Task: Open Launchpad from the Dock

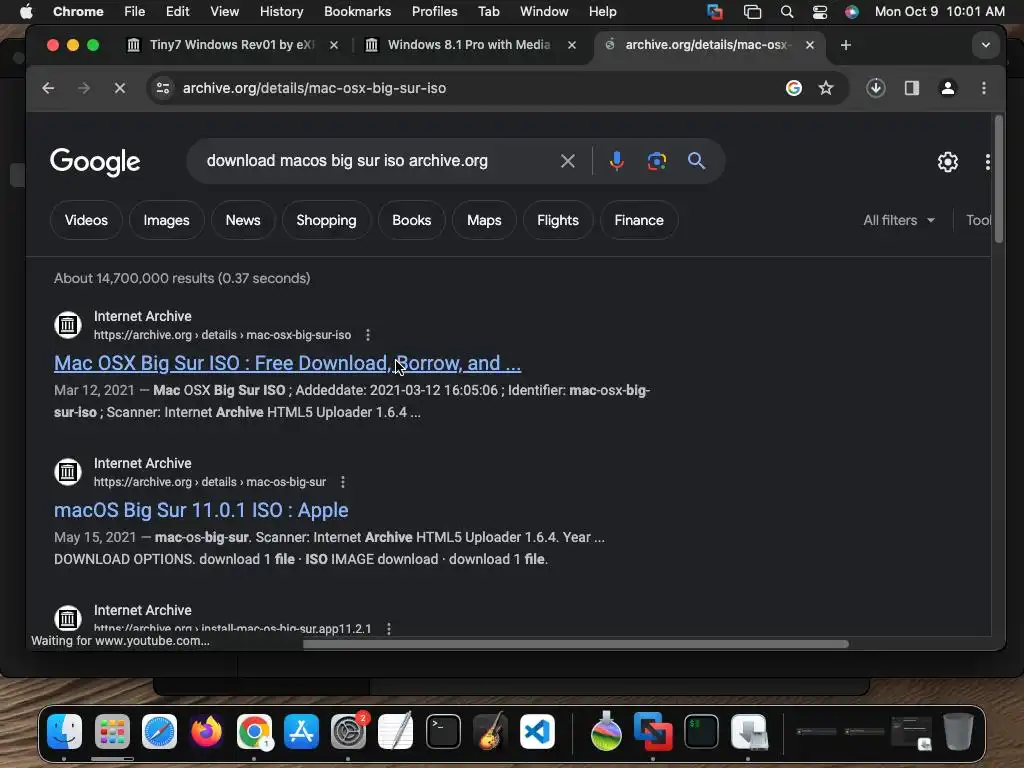Action: tap(112, 731)
